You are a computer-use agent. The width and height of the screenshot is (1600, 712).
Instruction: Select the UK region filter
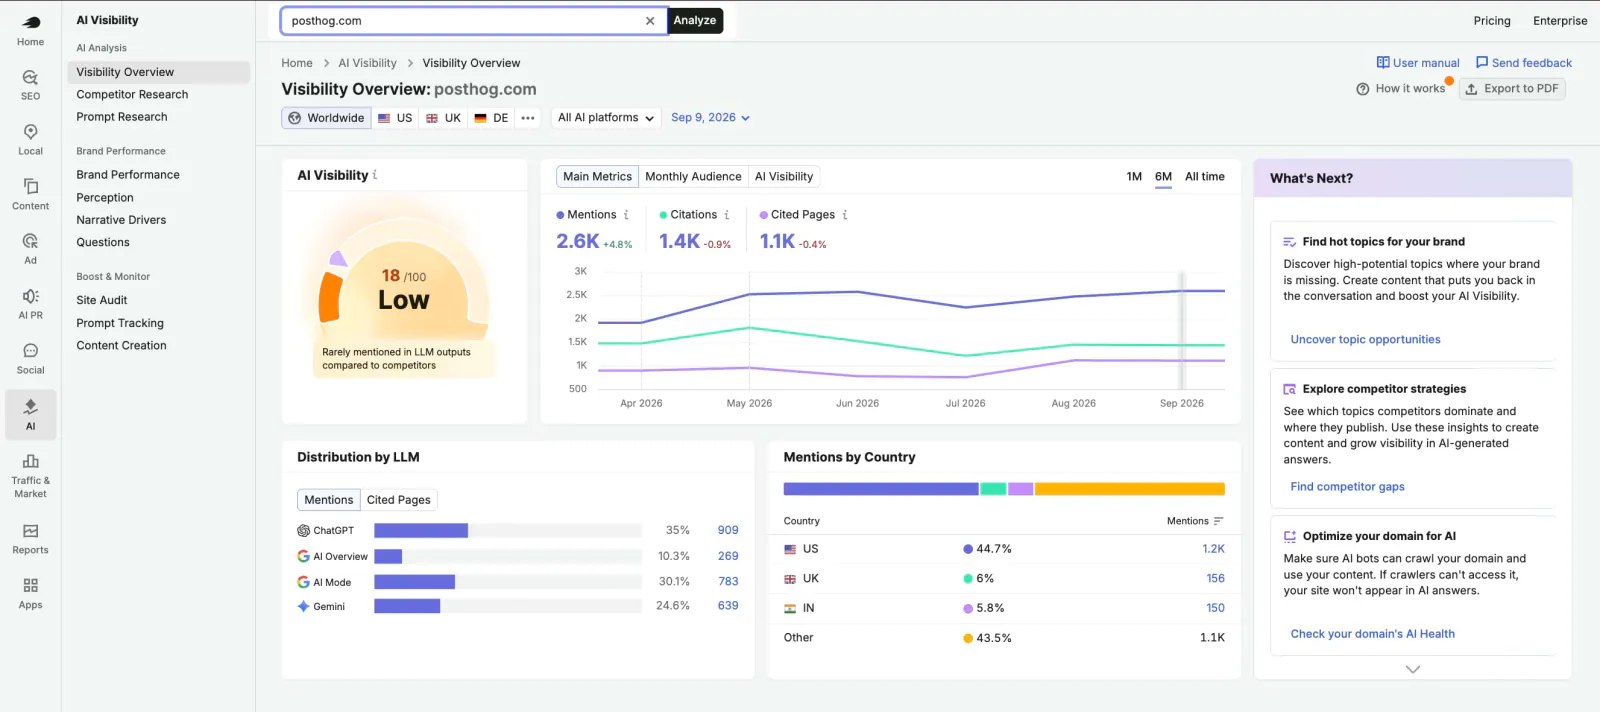point(443,118)
